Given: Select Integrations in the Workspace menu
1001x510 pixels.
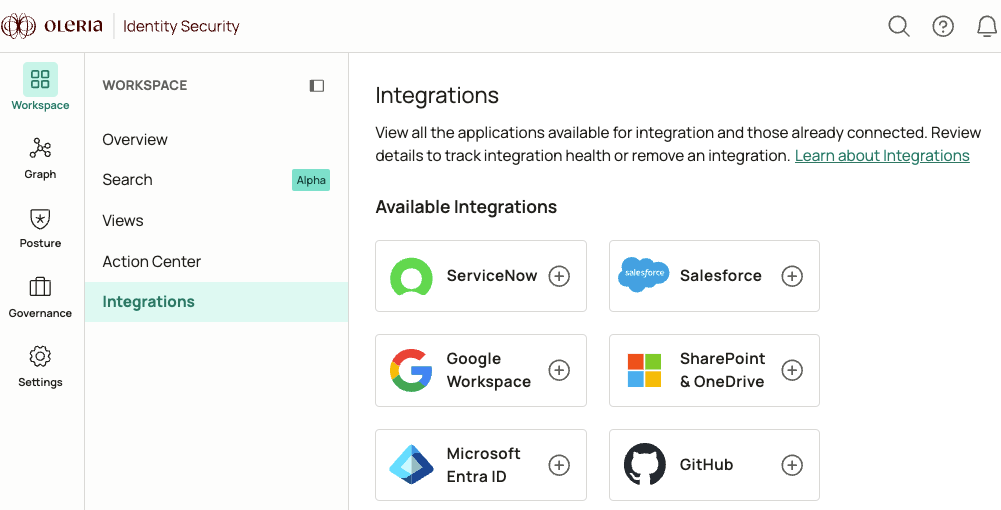Looking at the screenshot, I should [x=216, y=302].
